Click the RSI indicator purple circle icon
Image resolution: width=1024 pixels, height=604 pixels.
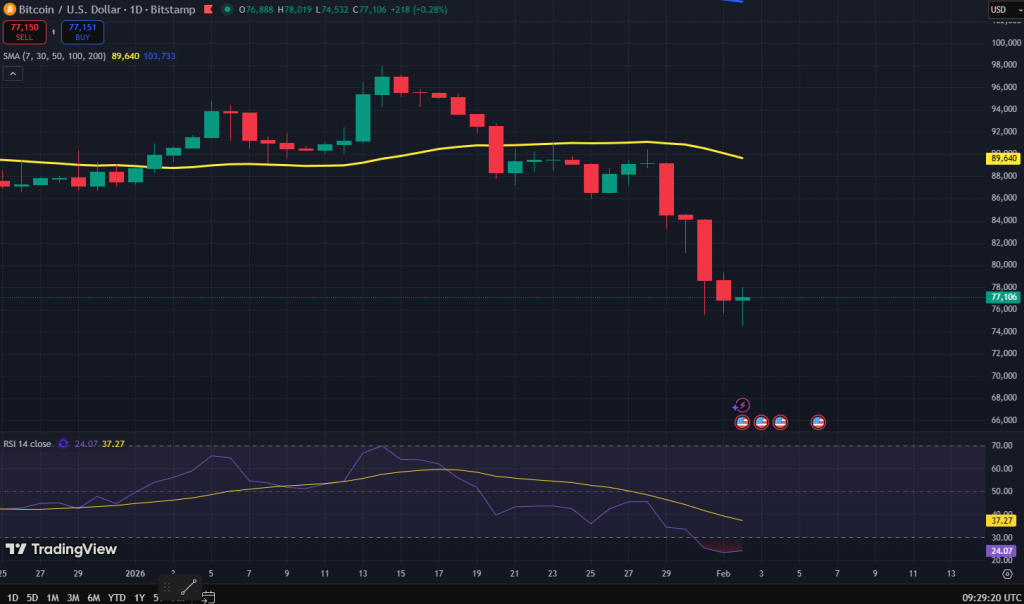click(63, 444)
